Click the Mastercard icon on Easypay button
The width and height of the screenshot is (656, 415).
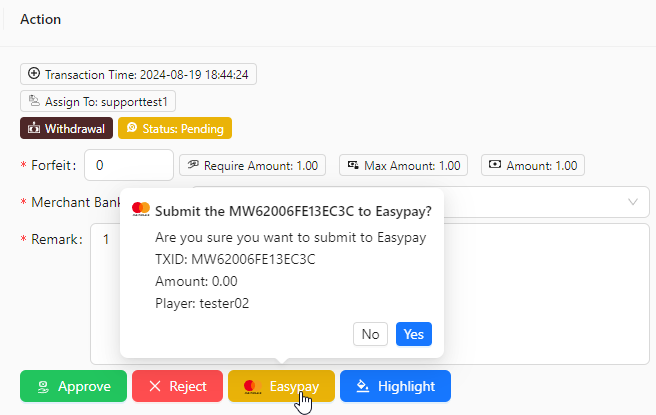(x=253, y=387)
